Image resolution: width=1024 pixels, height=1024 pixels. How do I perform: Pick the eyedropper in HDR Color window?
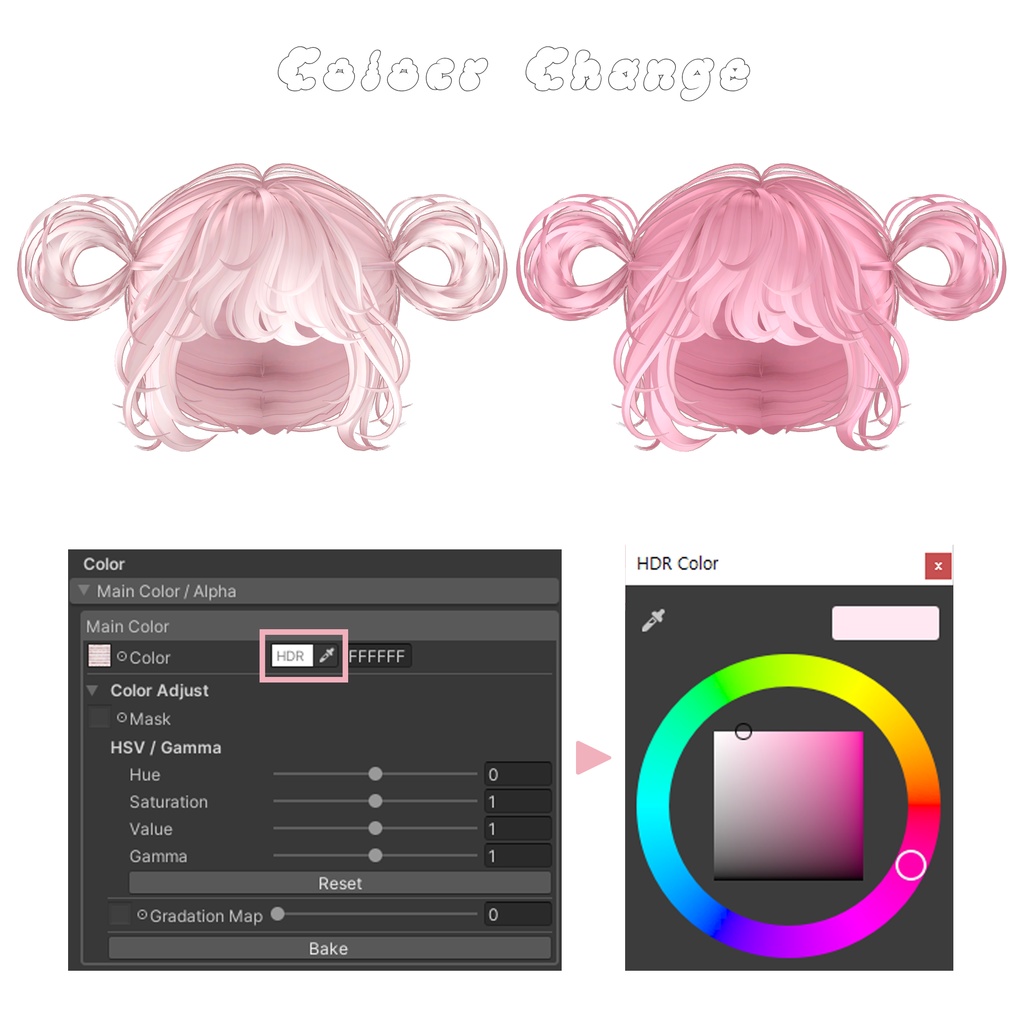(x=654, y=620)
